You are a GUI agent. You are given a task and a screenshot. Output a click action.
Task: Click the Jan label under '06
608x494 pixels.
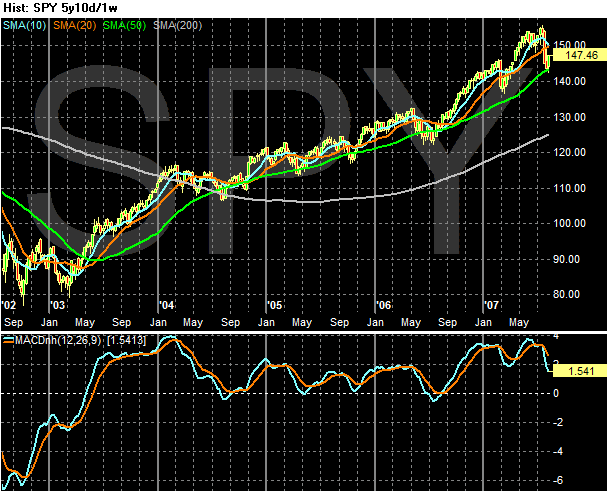pyautogui.click(x=375, y=322)
